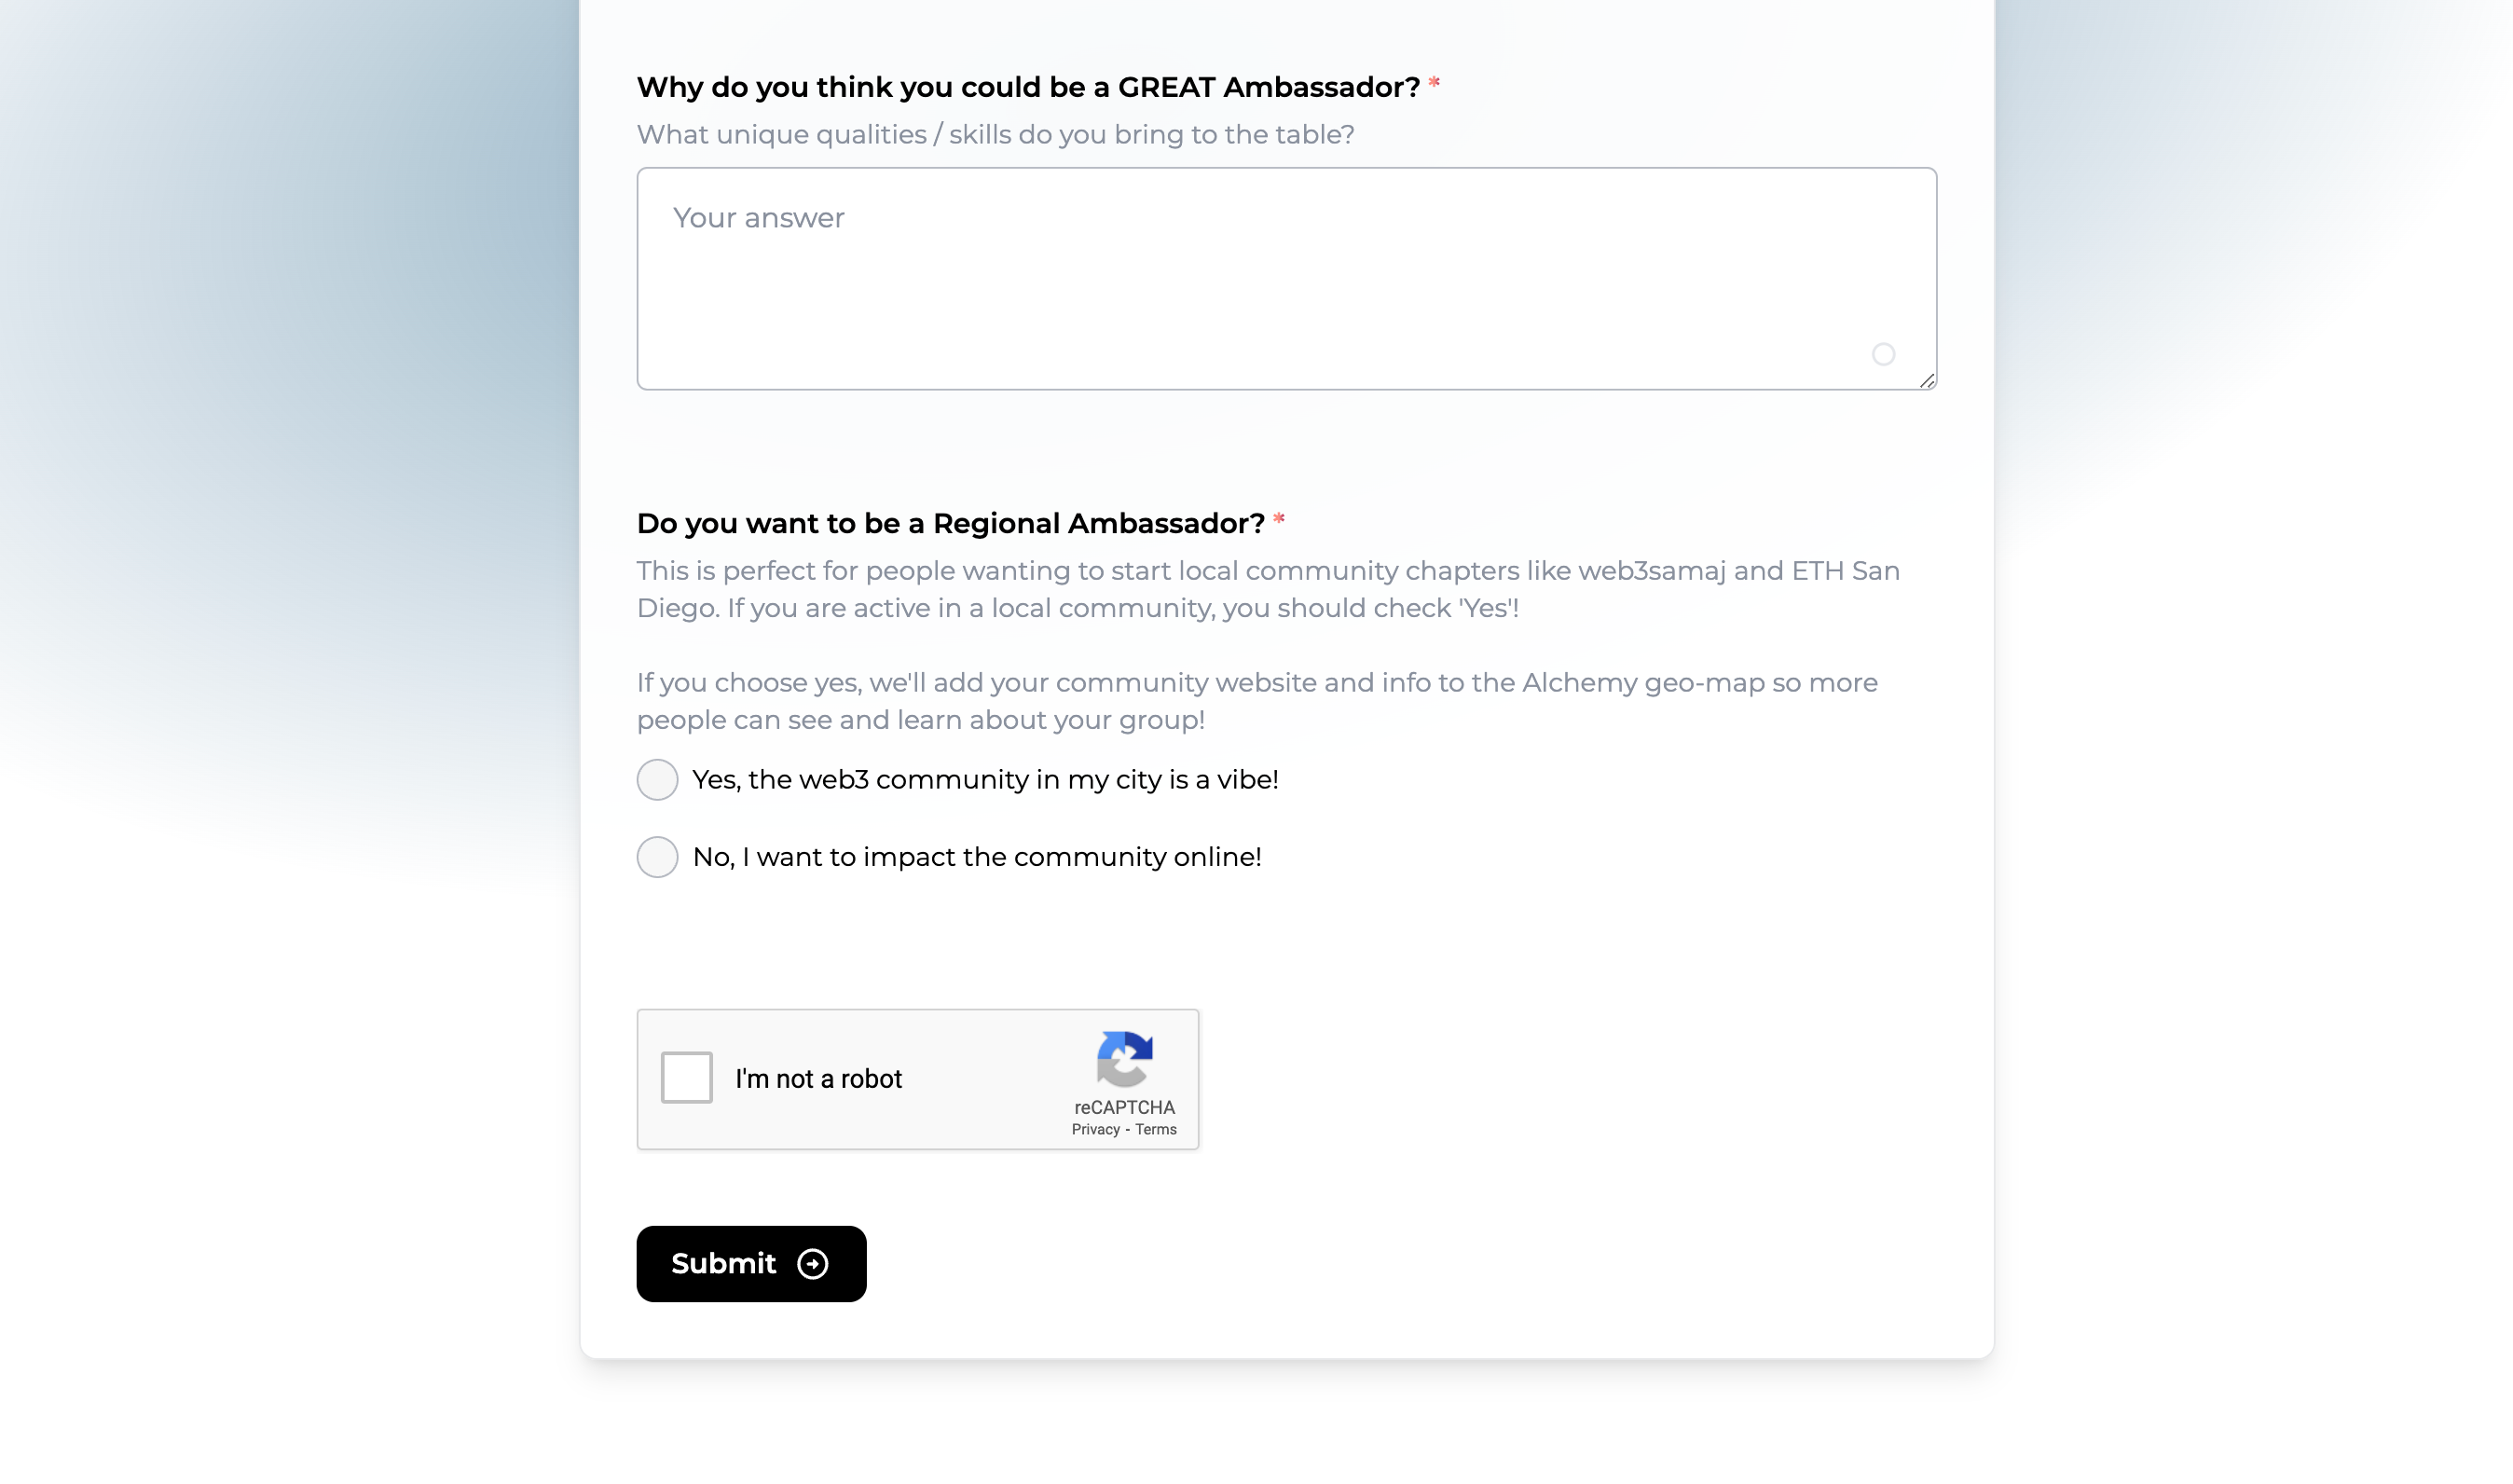Open the reCAPTCHA Terms link
The image size is (2513, 1484).
(1155, 1130)
